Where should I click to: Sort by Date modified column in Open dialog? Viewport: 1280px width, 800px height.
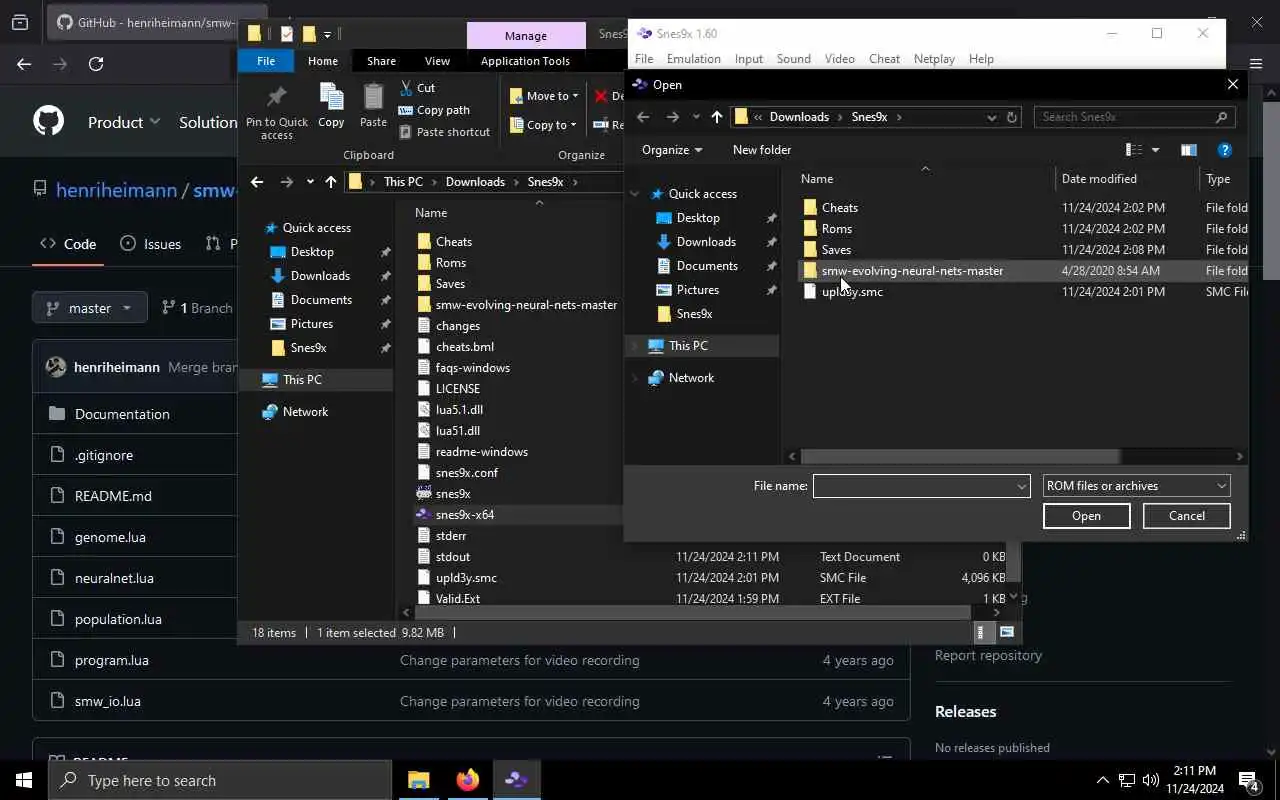pos(1099,179)
